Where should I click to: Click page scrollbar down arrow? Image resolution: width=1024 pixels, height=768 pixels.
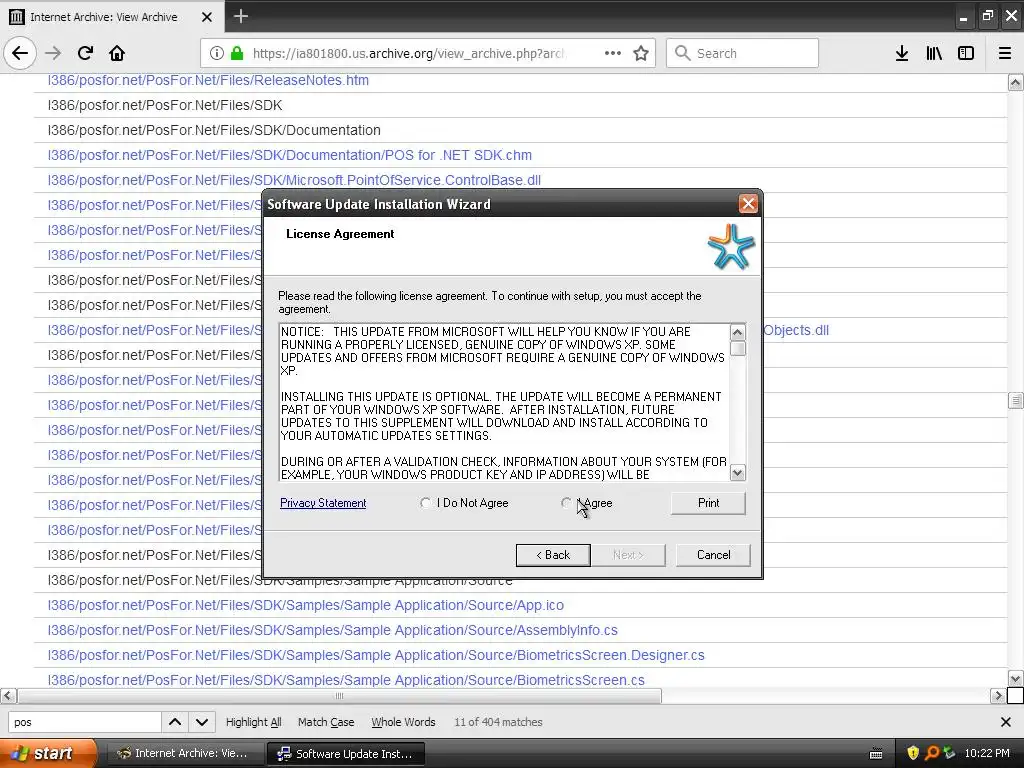tap(1015, 679)
